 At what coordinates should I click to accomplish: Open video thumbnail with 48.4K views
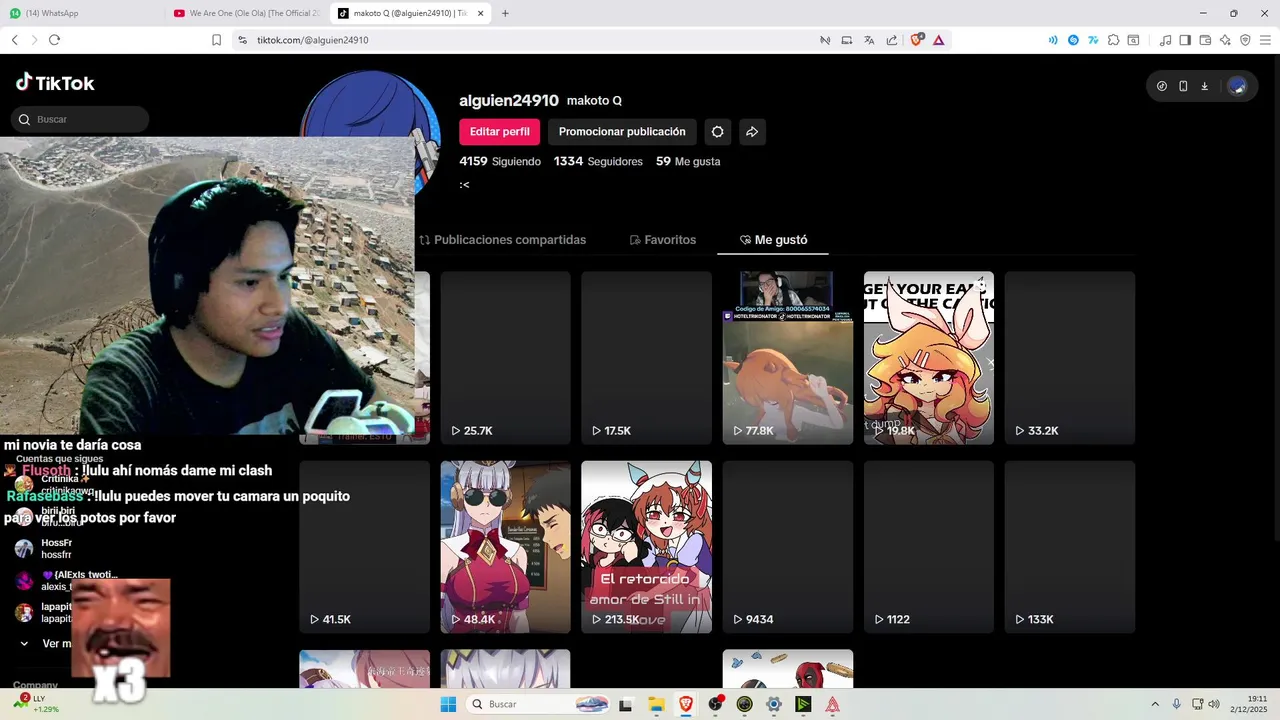tap(506, 547)
